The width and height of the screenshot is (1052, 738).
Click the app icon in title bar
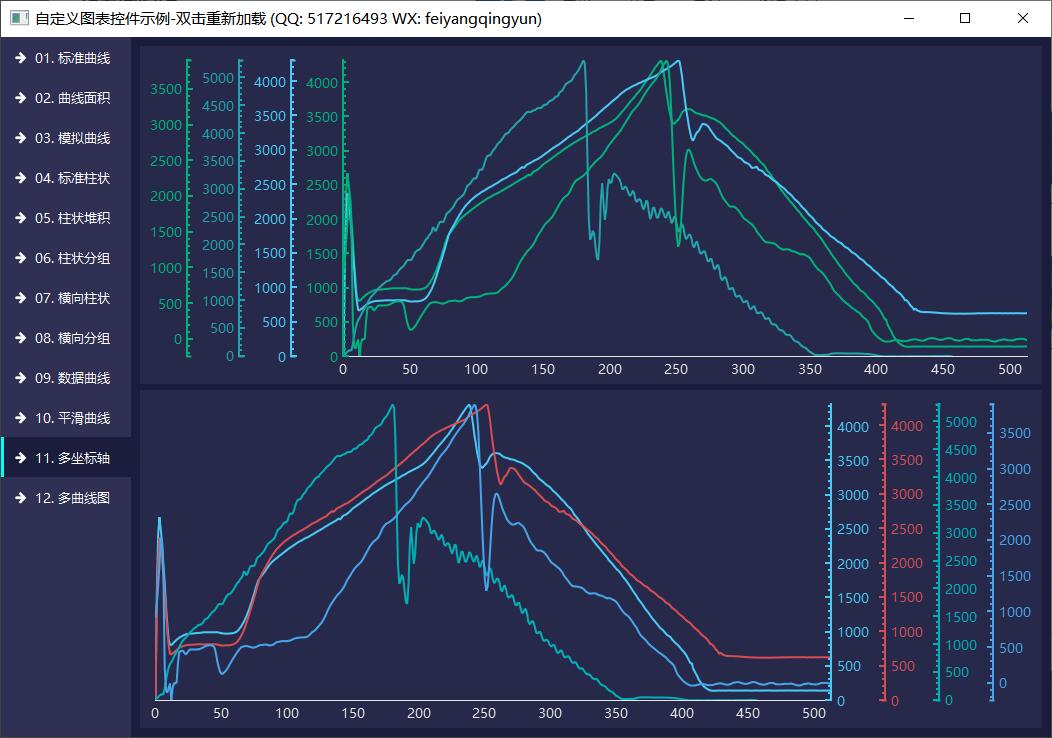click(x=18, y=18)
